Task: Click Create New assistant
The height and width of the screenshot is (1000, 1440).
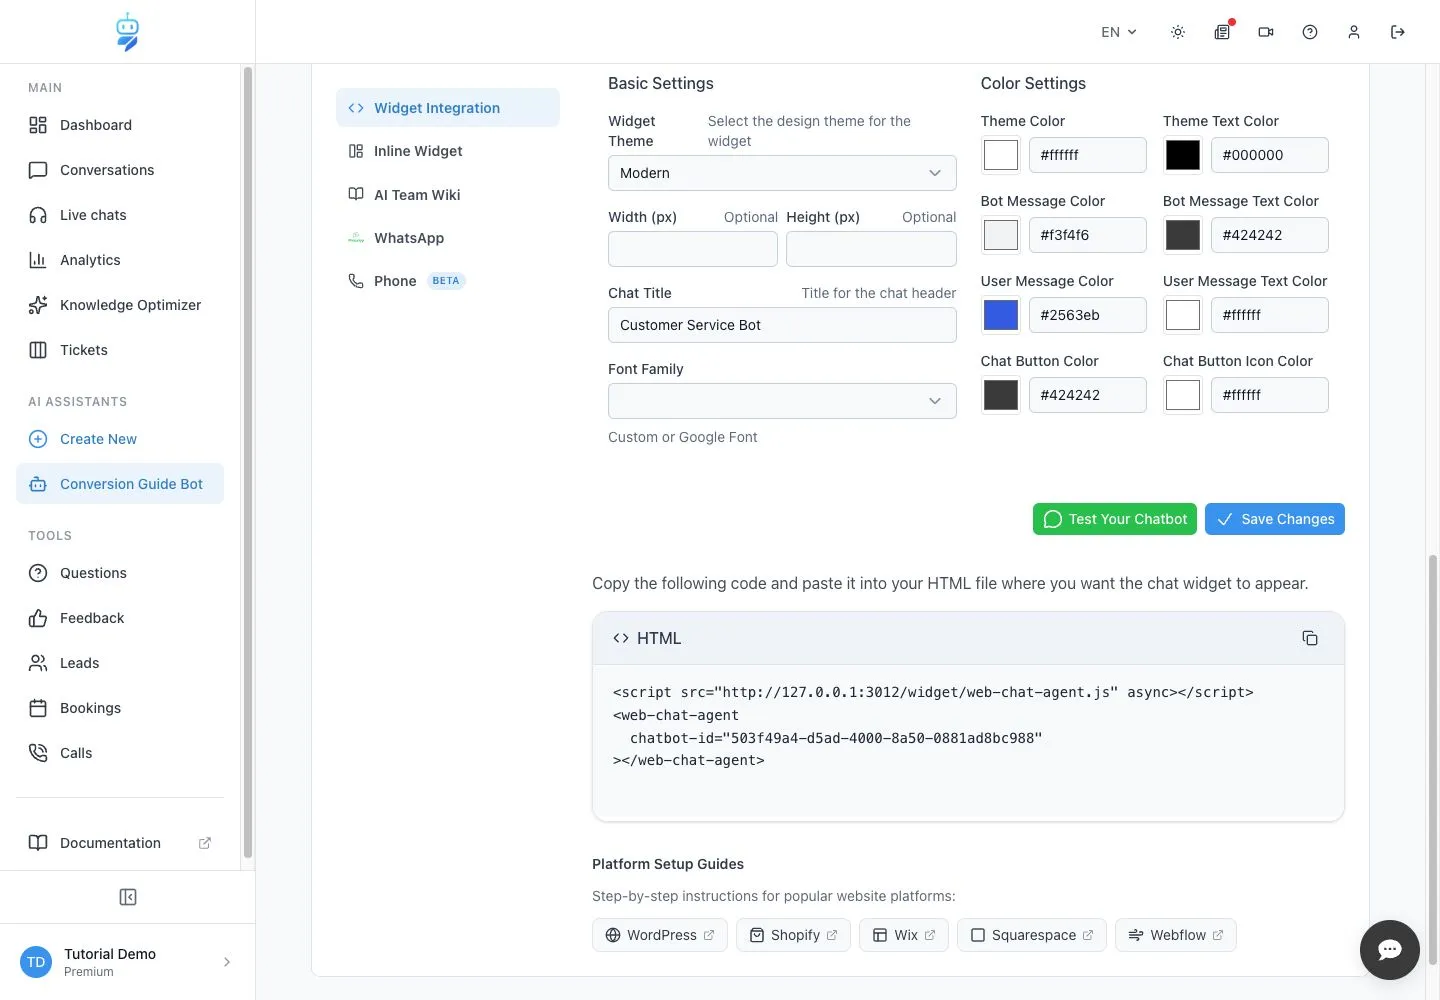Action: pos(120,439)
